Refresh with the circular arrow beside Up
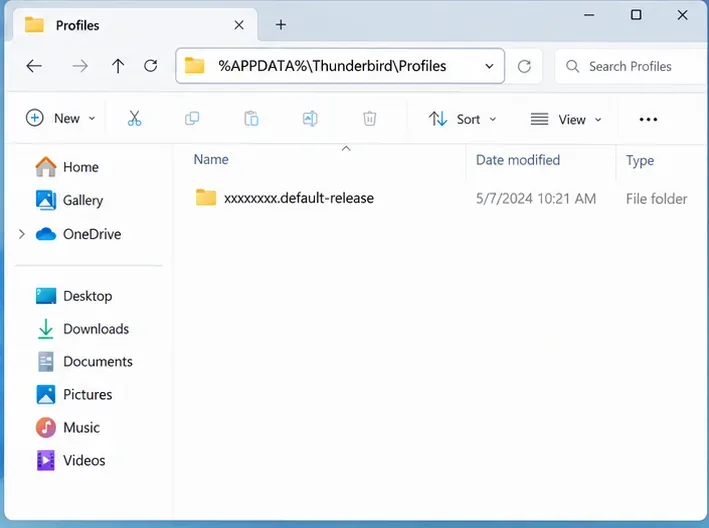 point(151,66)
